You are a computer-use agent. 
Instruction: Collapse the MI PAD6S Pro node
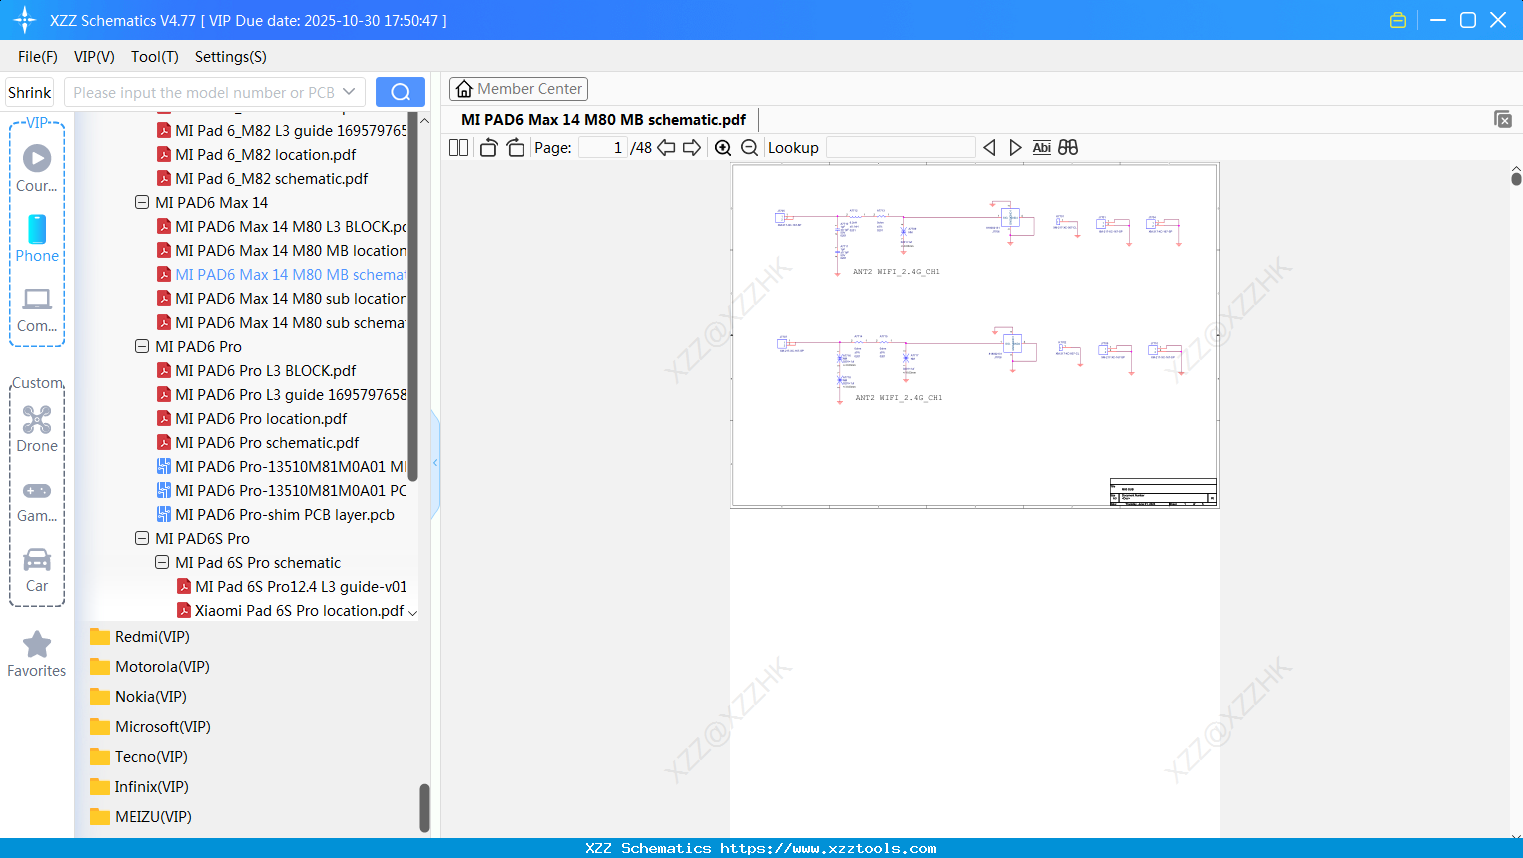[x=142, y=539]
